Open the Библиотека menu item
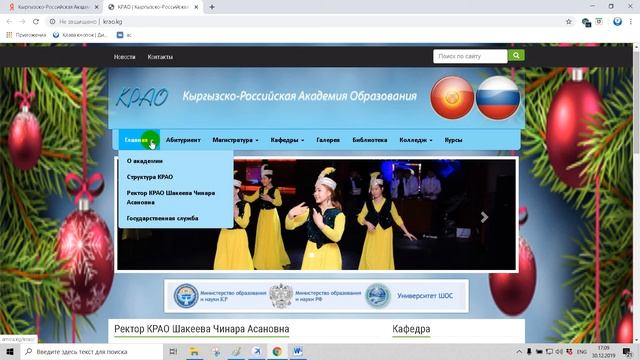Image resolution: width=640 pixels, height=360 pixels. click(x=369, y=140)
